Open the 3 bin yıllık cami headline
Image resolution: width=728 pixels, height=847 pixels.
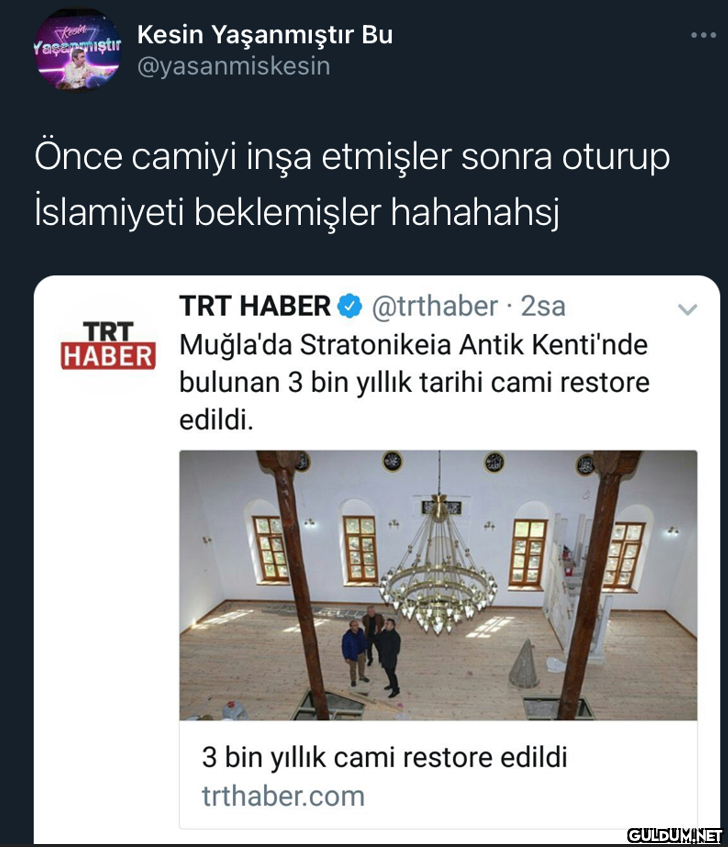[385, 757]
